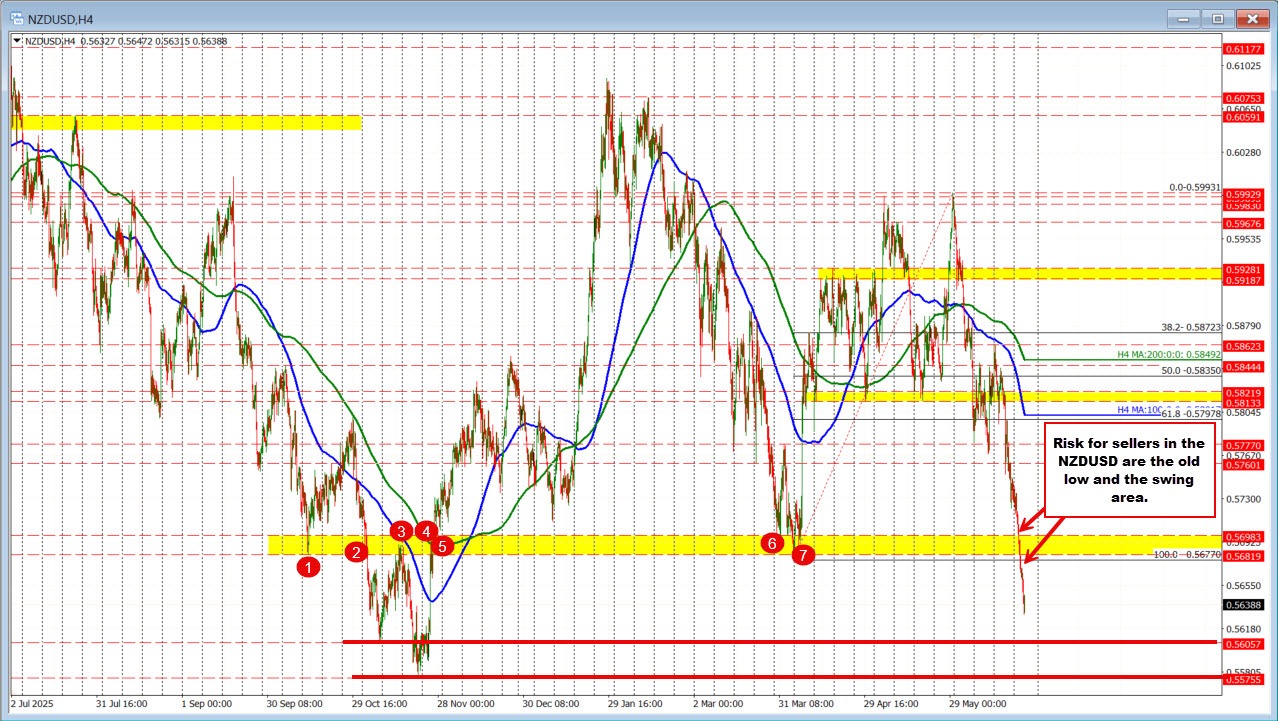
Task: Maximize the NZDUSD,H4 chart window
Action: [x=1219, y=18]
